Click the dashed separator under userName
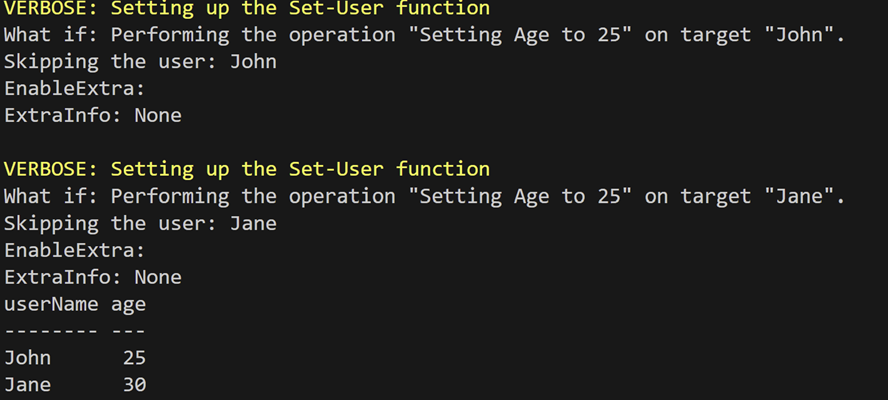888x400 pixels. click(51, 330)
